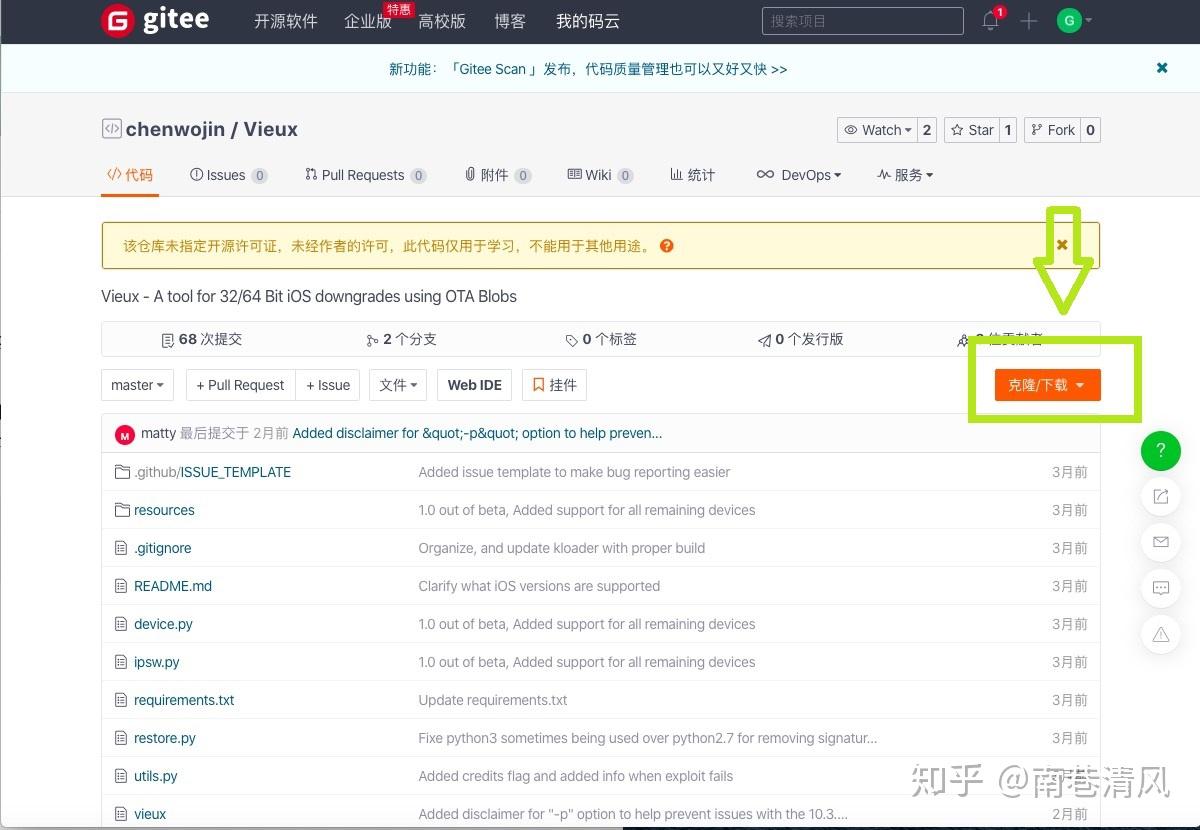Click the 挂件 widget button
Viewport: 1200px width, 830px height.
tap(554, 385)
